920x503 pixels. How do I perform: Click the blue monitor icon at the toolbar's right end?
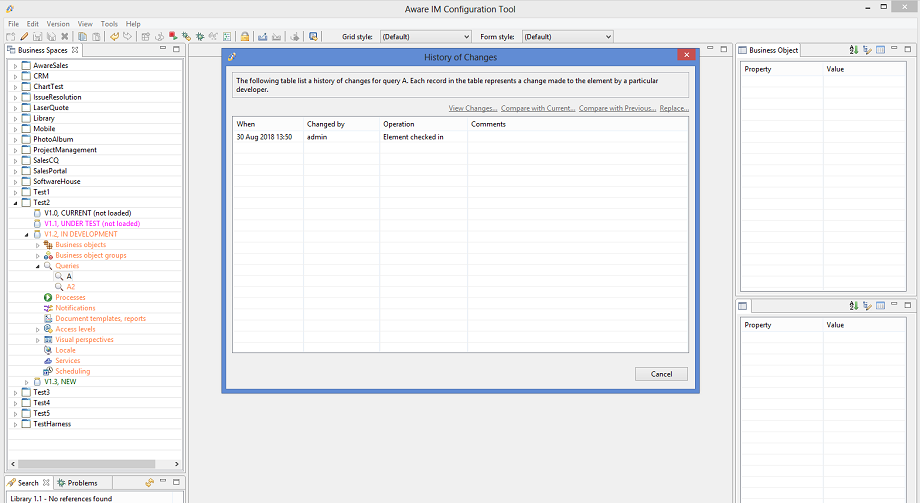click(313, 36)
